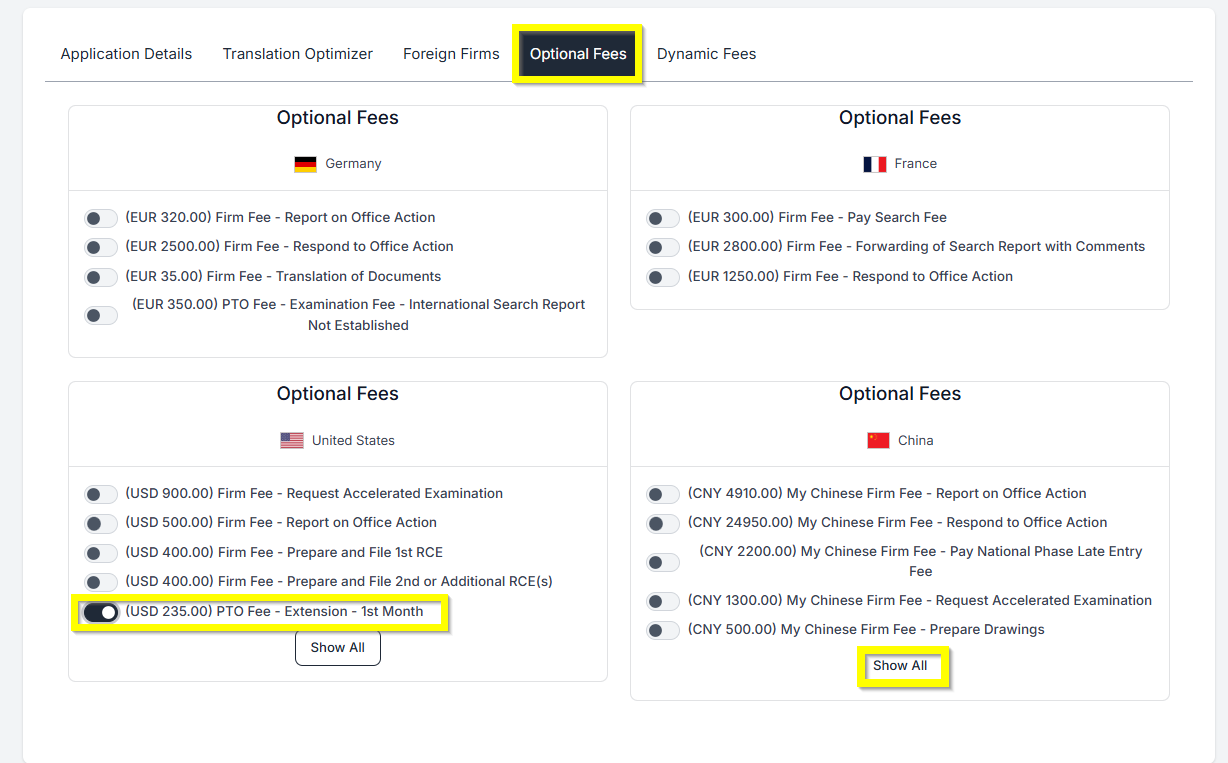Enable the International Search Report Not Established fee
Viewport: 1228px width, 763px height.
101,315
